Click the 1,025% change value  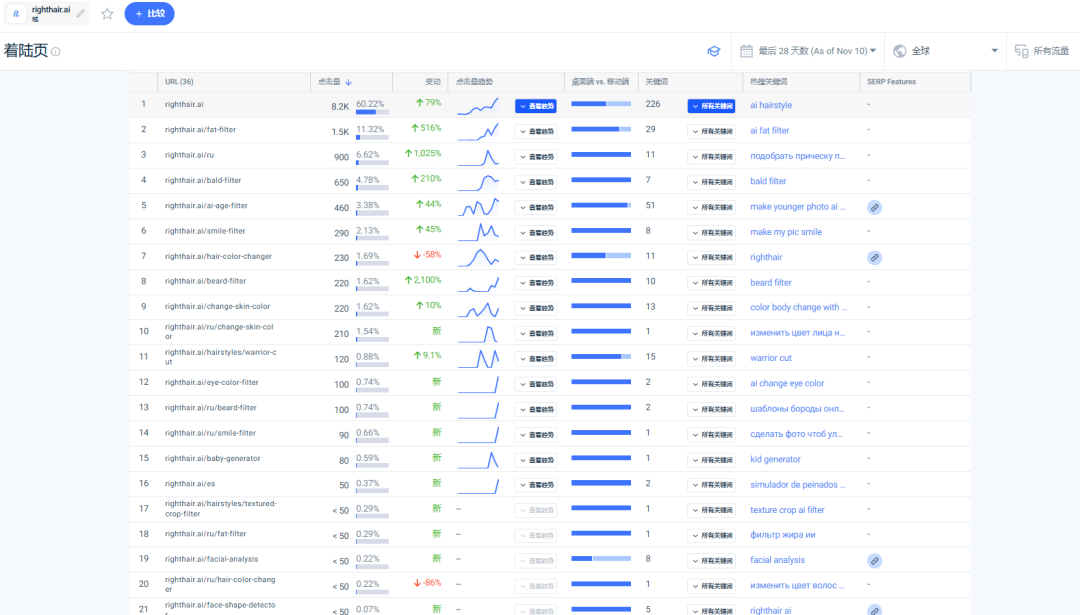[427, 154]
